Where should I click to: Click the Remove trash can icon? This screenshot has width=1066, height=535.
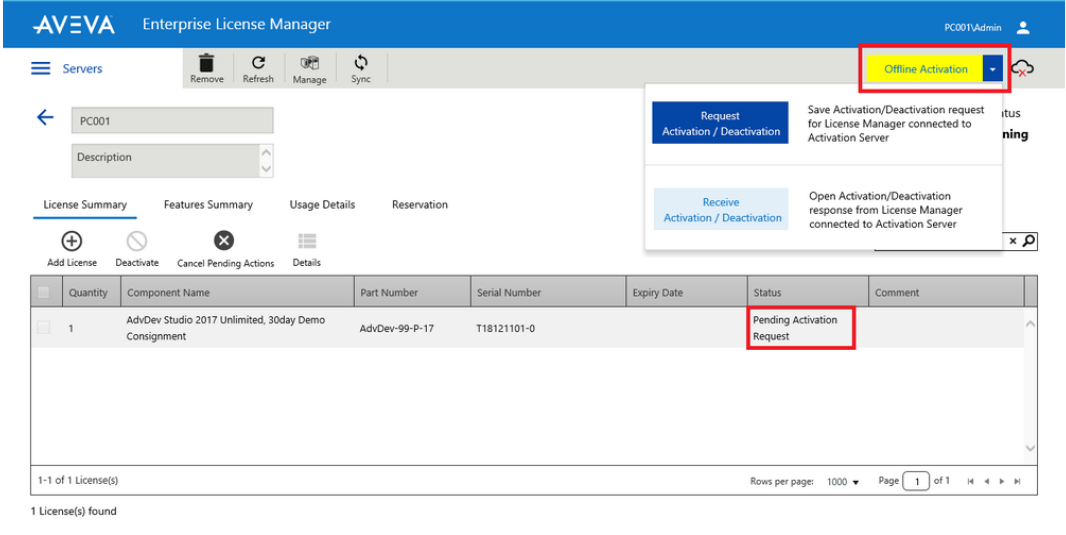coord(207,63)
